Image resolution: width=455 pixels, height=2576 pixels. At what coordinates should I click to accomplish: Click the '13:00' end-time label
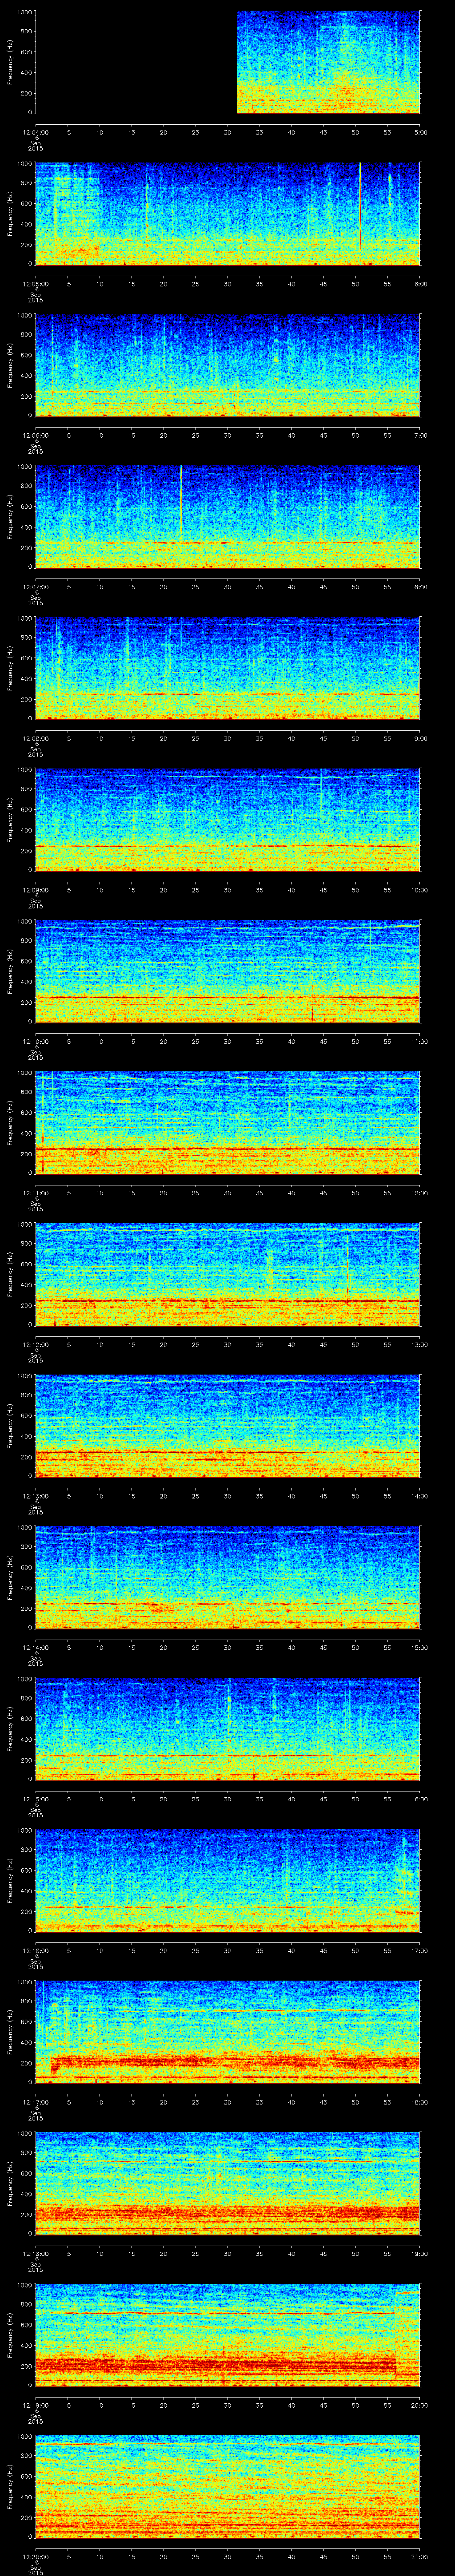tap(419, 1343)
